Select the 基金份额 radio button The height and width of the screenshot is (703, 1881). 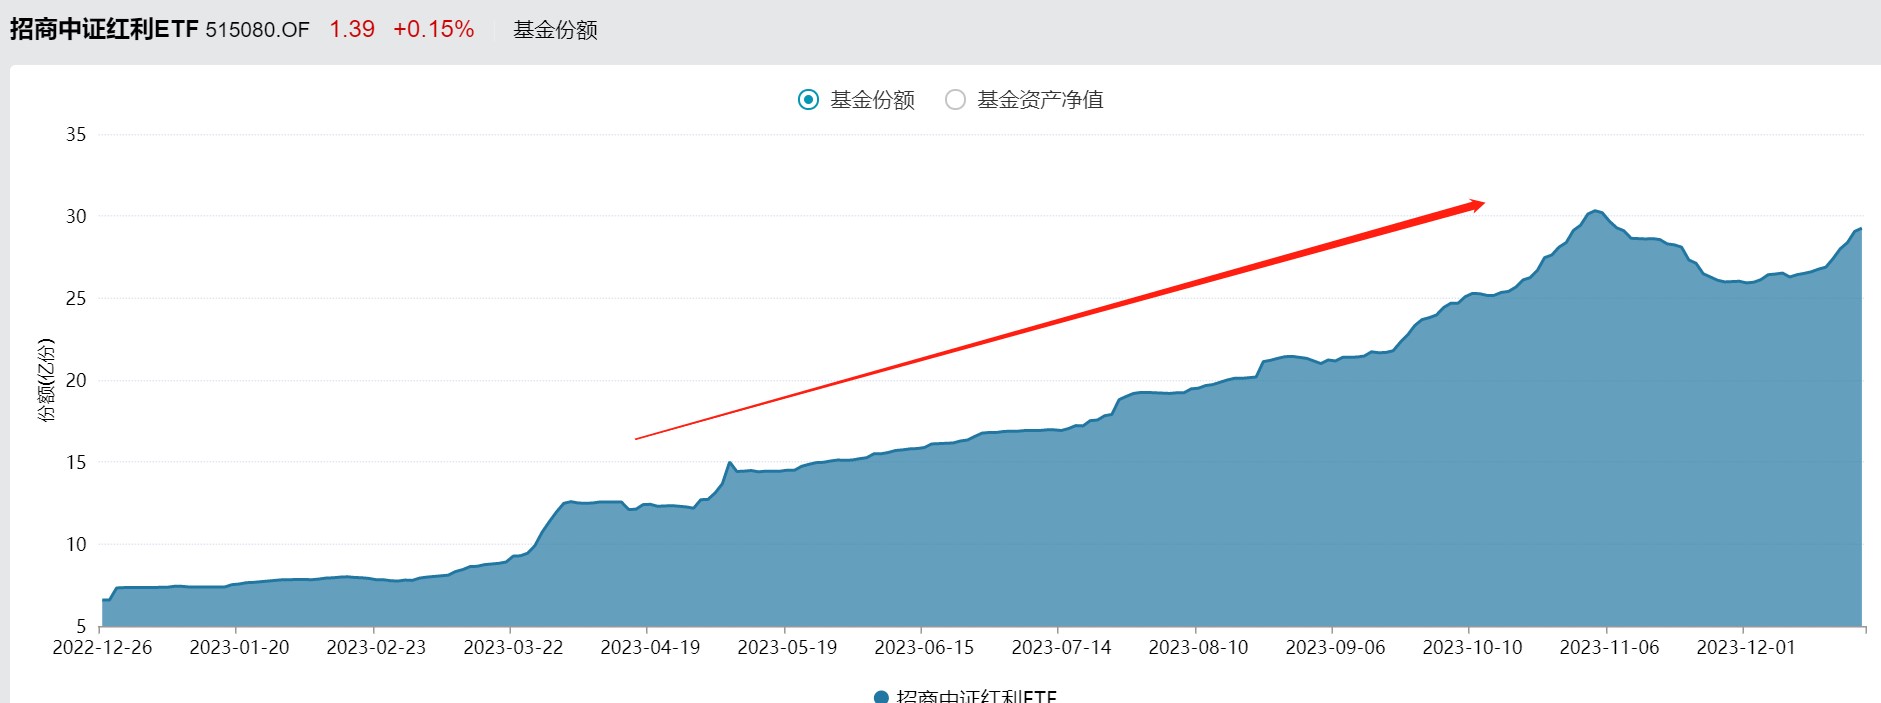tap(808, 100)
